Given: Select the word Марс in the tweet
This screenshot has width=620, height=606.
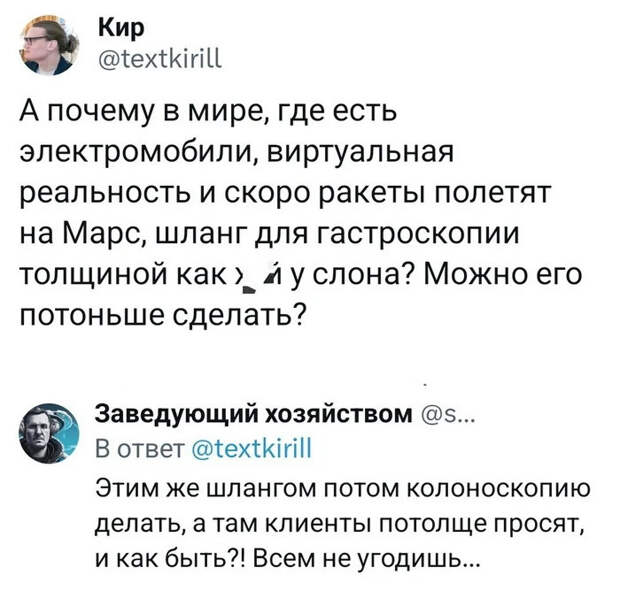Looking at the screenshot, I should (107, 233).
